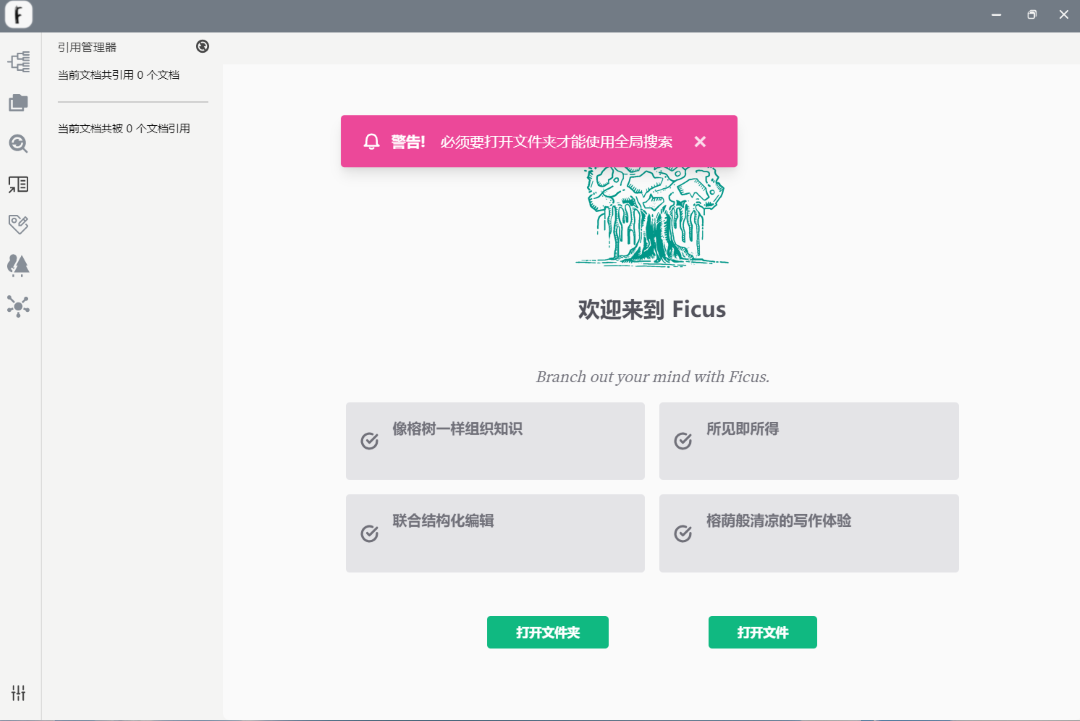
Task: Open the file manager folder icon
Action: 18,103
